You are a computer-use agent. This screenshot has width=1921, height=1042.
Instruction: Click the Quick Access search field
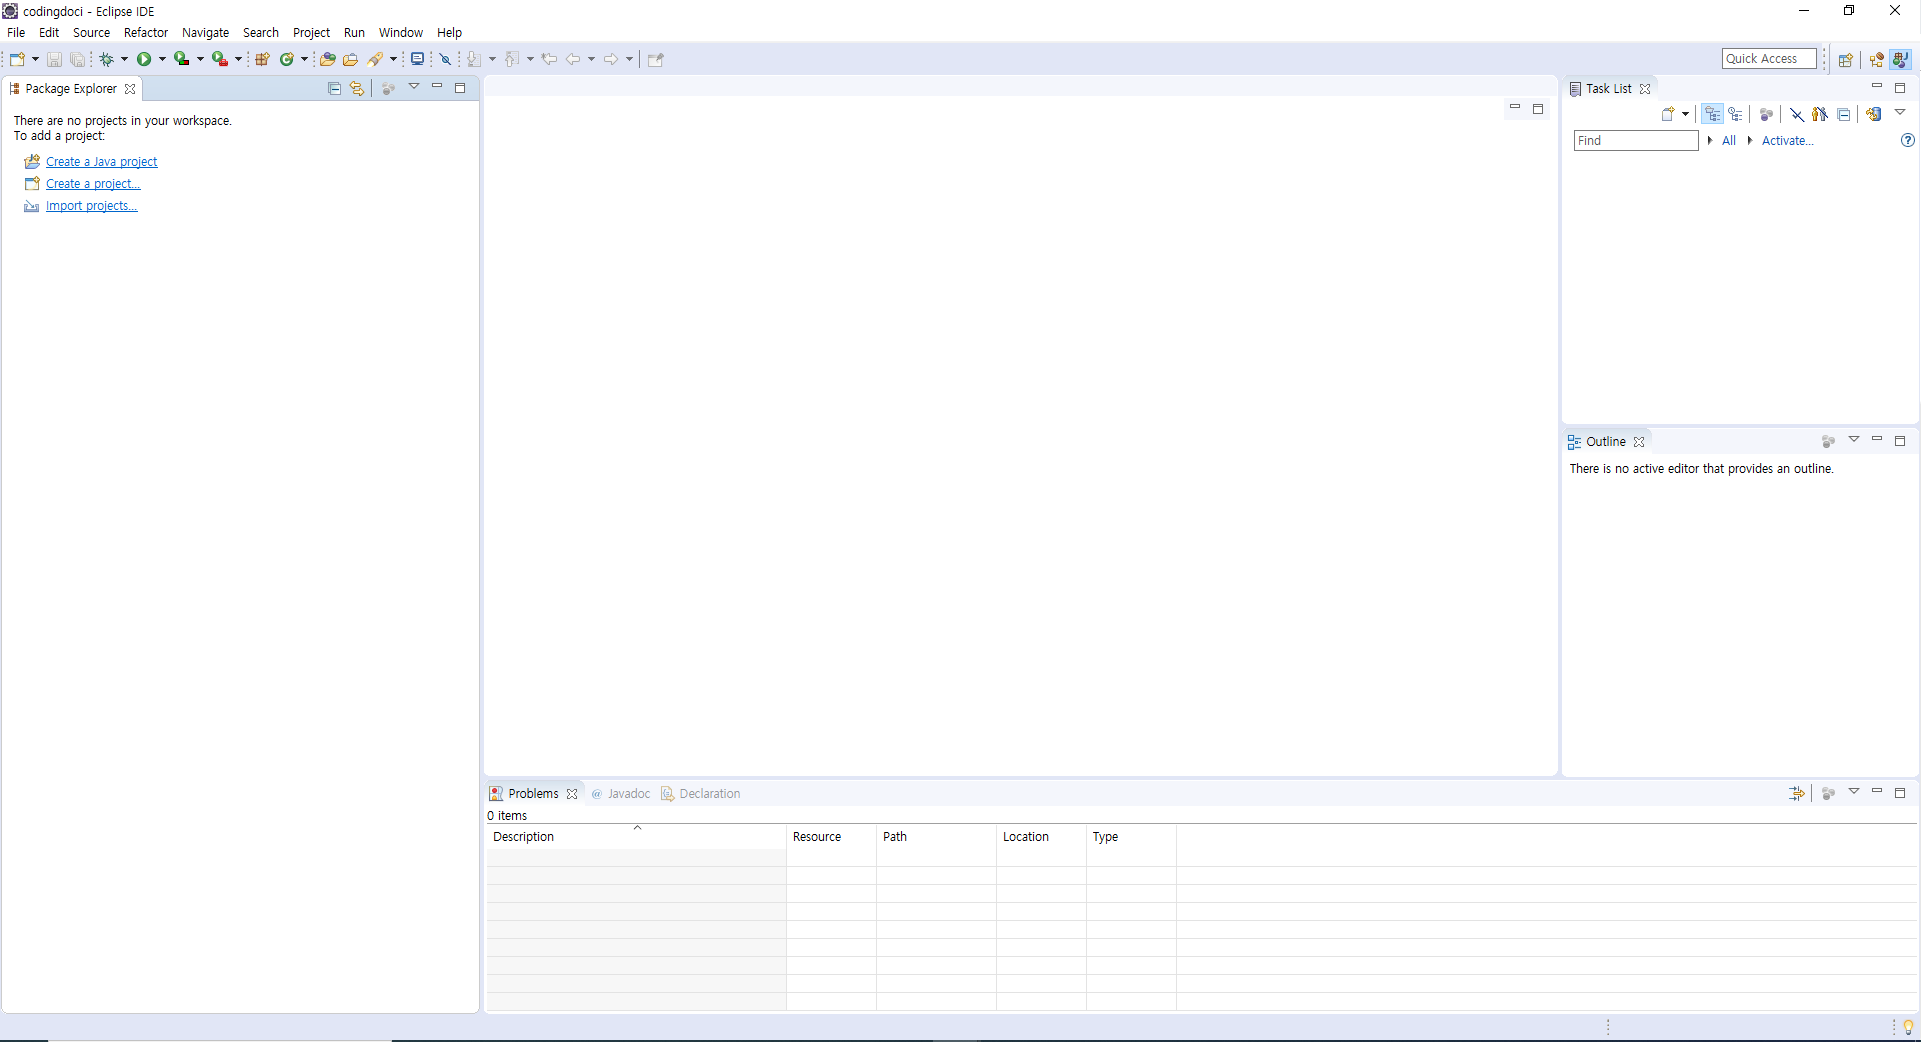tap(1769, 59)
